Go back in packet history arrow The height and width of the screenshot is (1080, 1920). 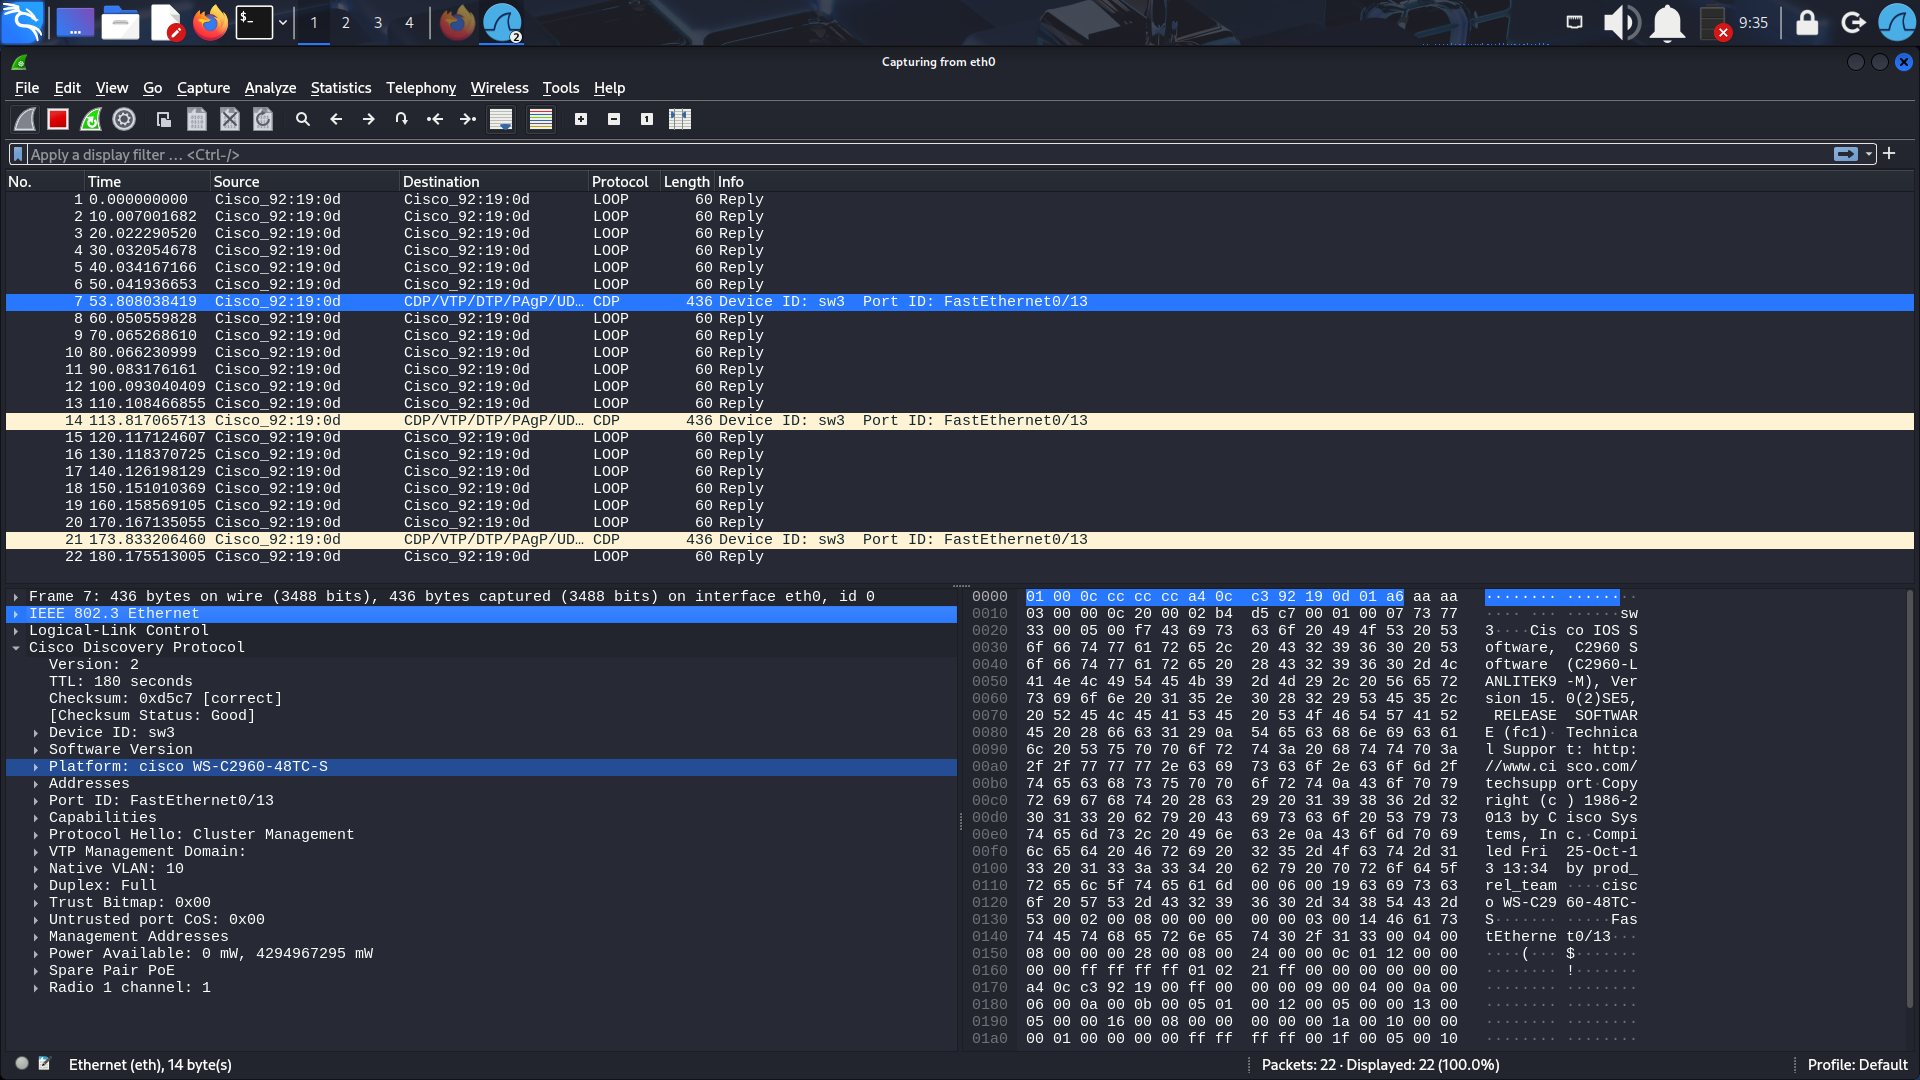(x=336, y=119)
